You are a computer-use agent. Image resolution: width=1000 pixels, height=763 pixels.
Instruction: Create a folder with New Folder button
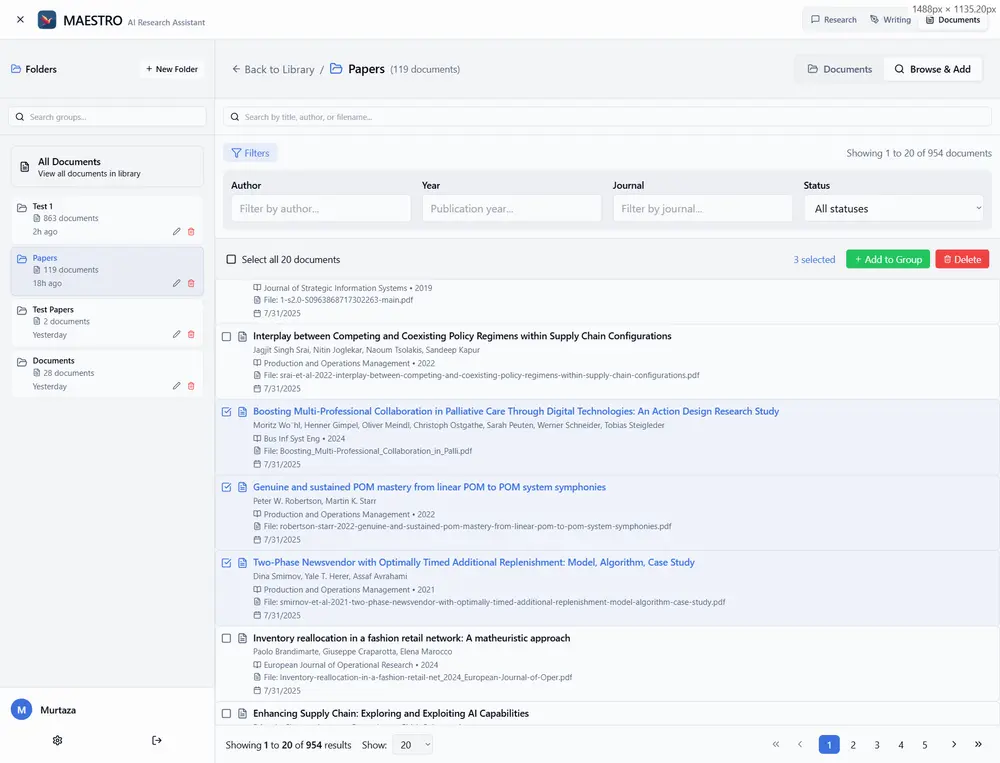click(172, 69)
